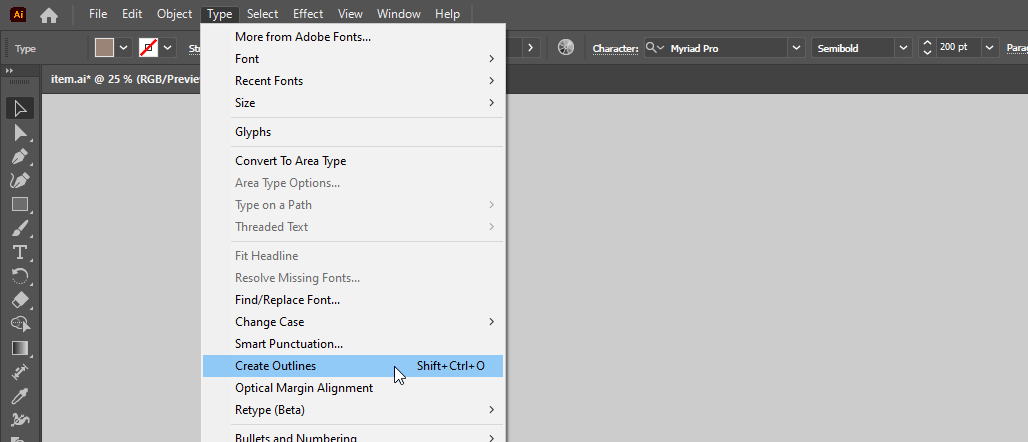Expand the Recent Fonts submenu
This screenshot has height=442, width=1028.
point(353,81)
